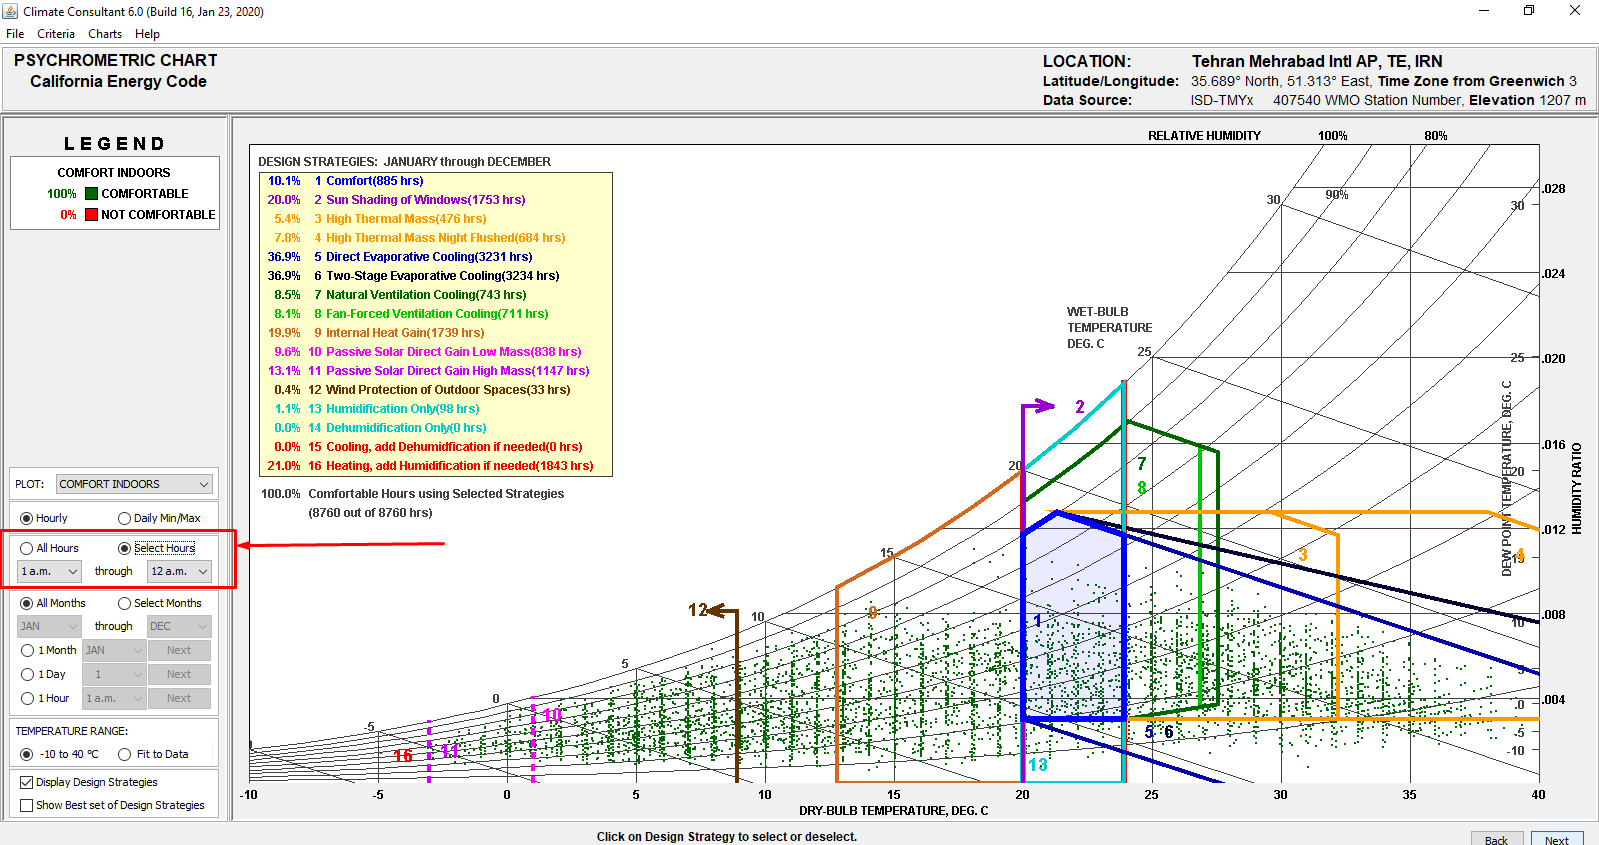The image size is (1599, 845).
Task: Toggle the Display Design Strategies checkbox
Action: tap(27, 782)
